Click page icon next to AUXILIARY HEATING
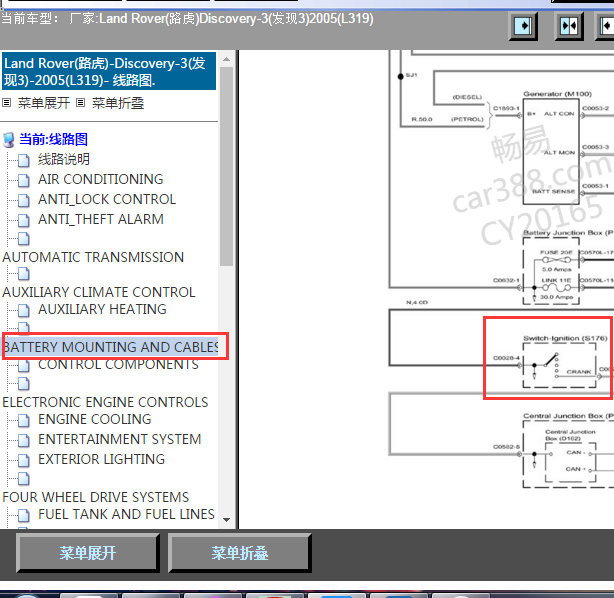The height and width of the screenshot is (598, 614). pos(23,310)
